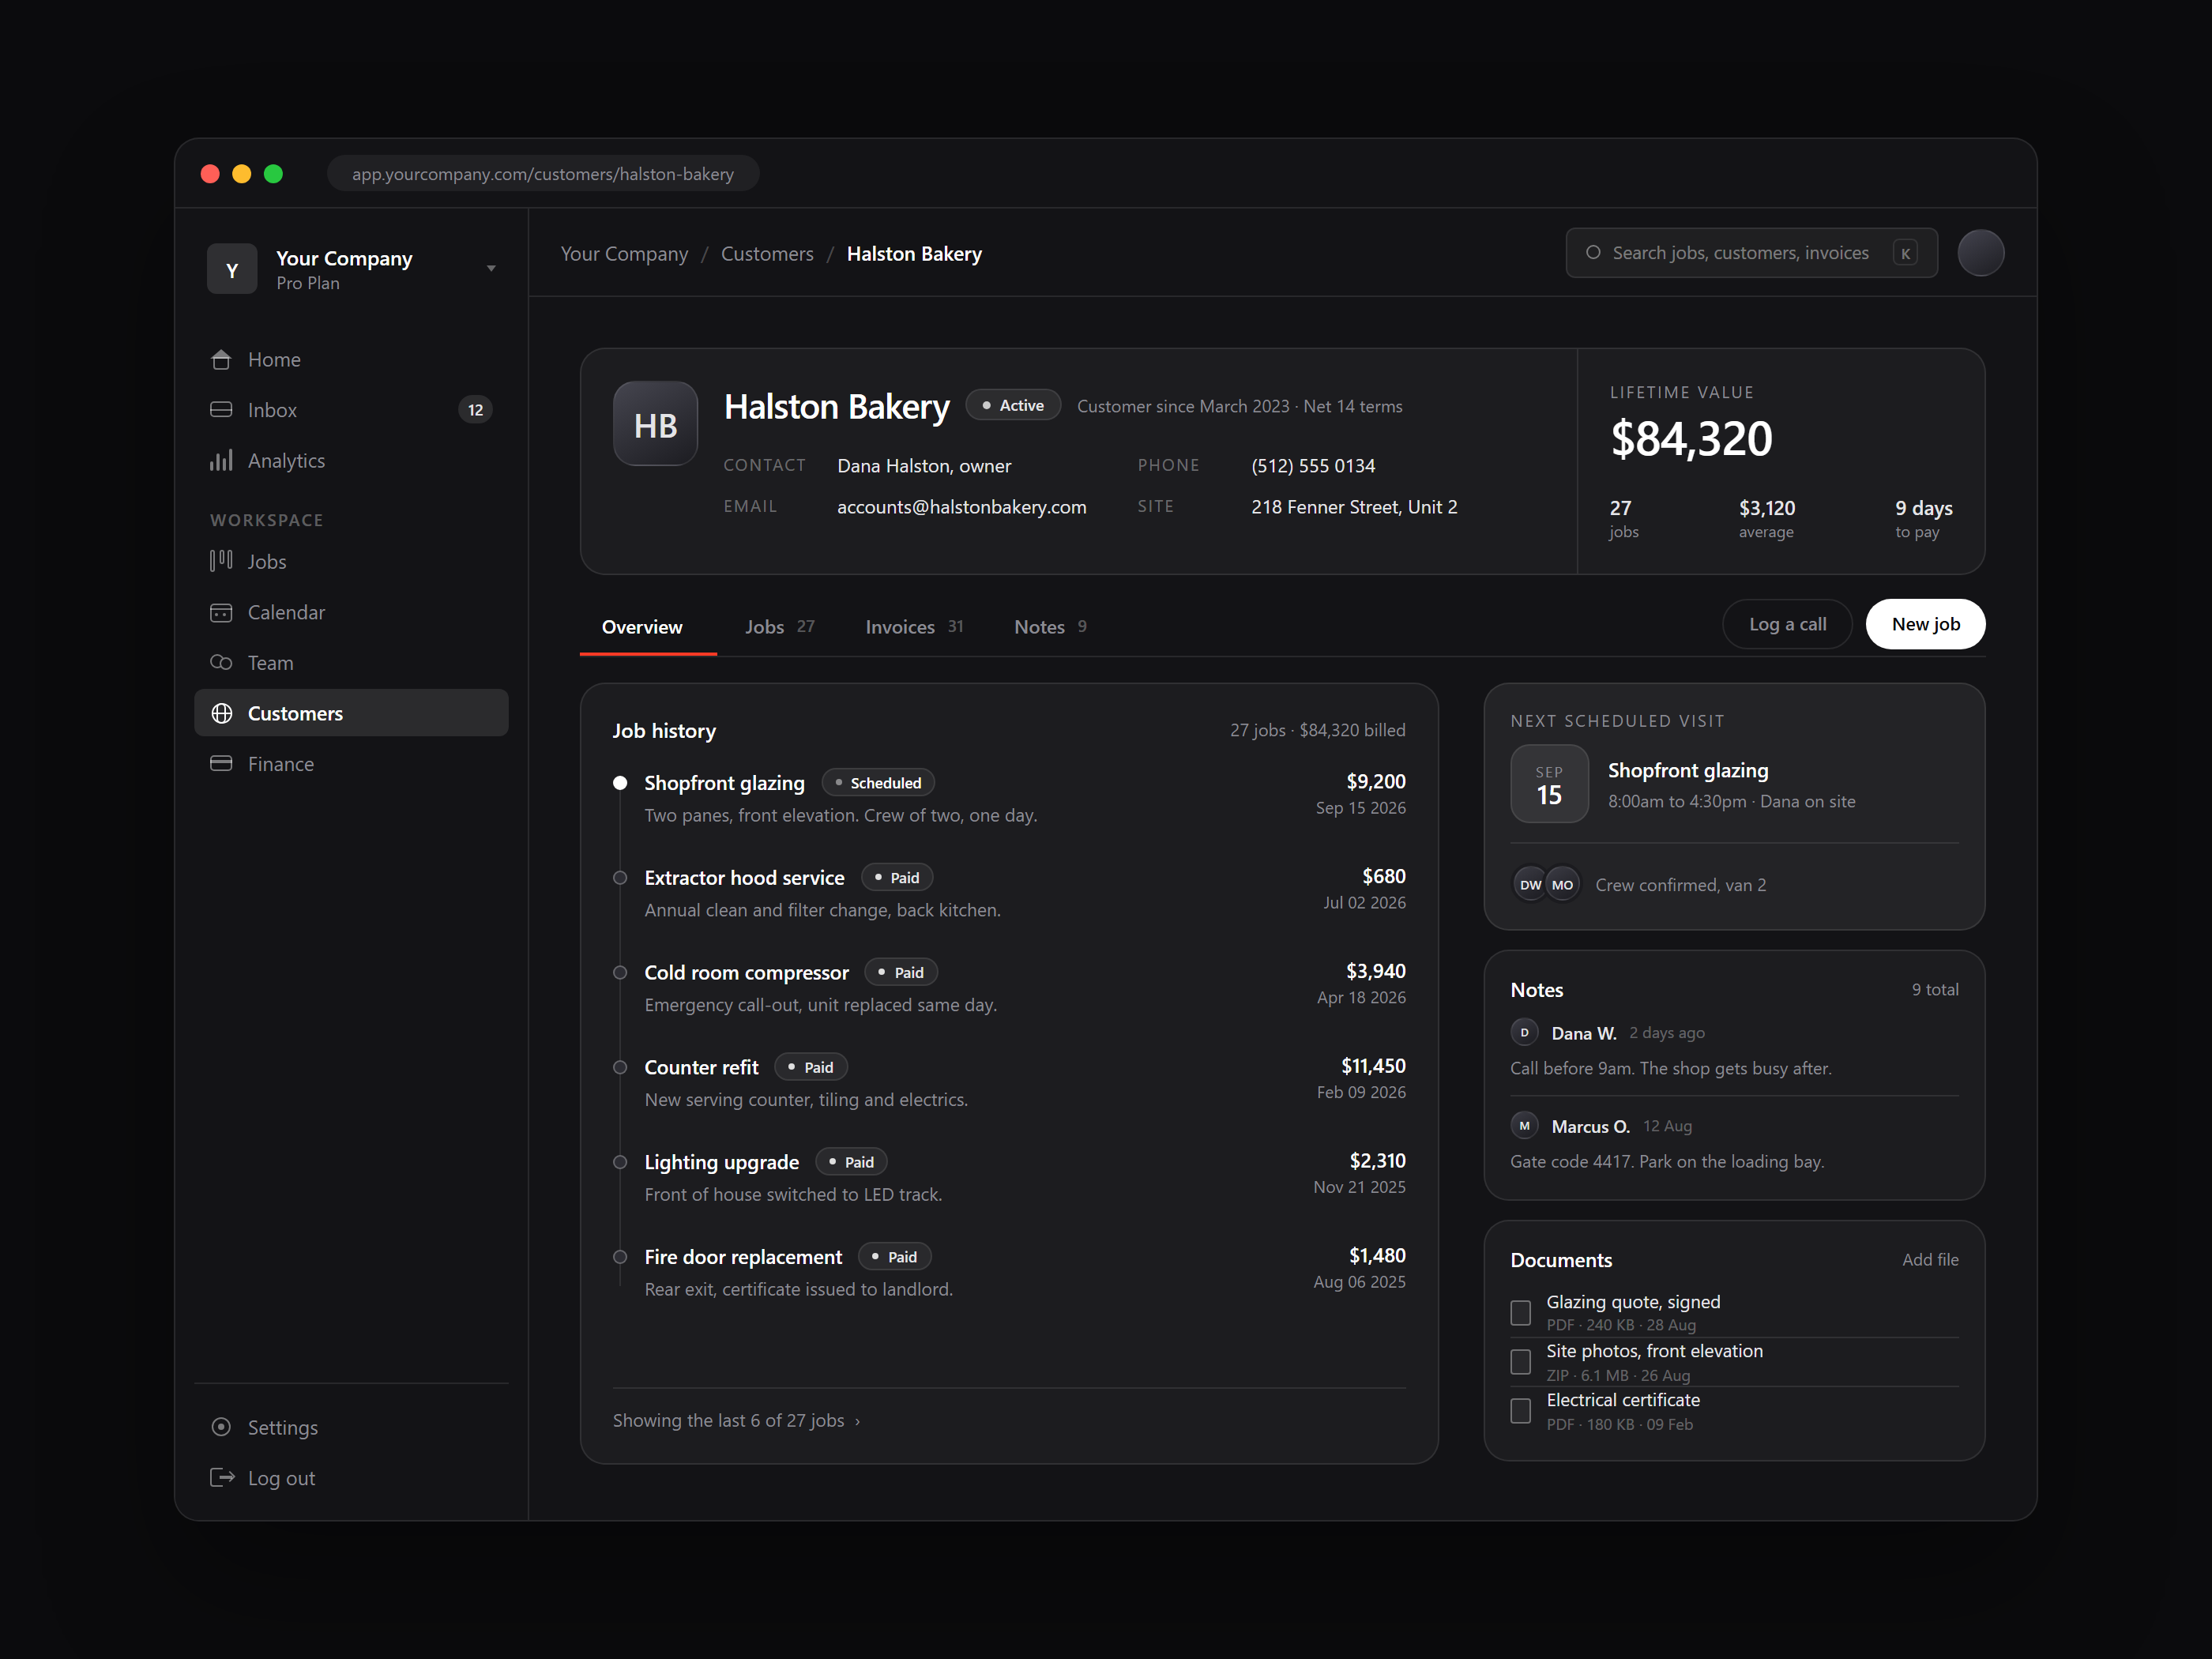This screenshot has width=2212, height=1659.
Task: Click the HB customer avatar tile
Action: 655,424
